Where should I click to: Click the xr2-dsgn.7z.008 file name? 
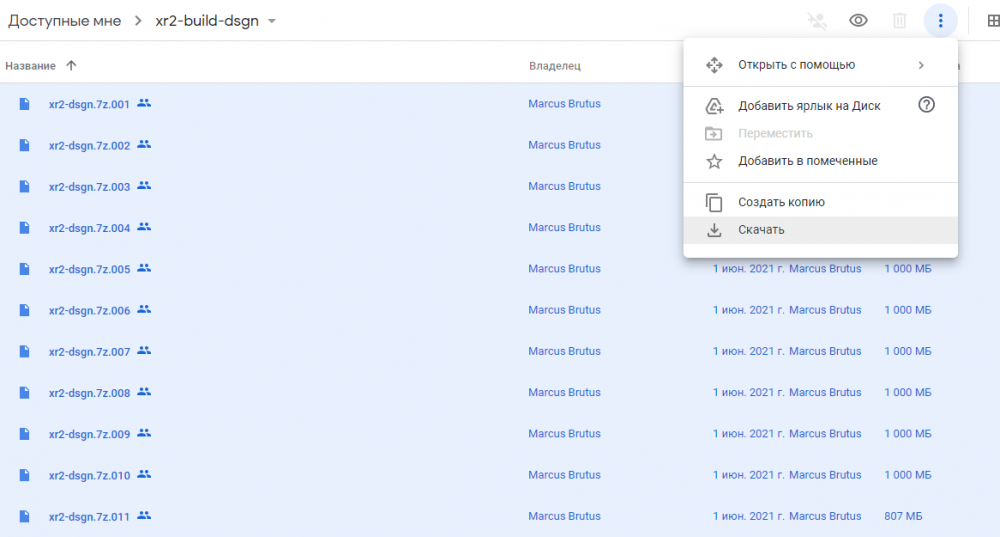click(89, 393)
